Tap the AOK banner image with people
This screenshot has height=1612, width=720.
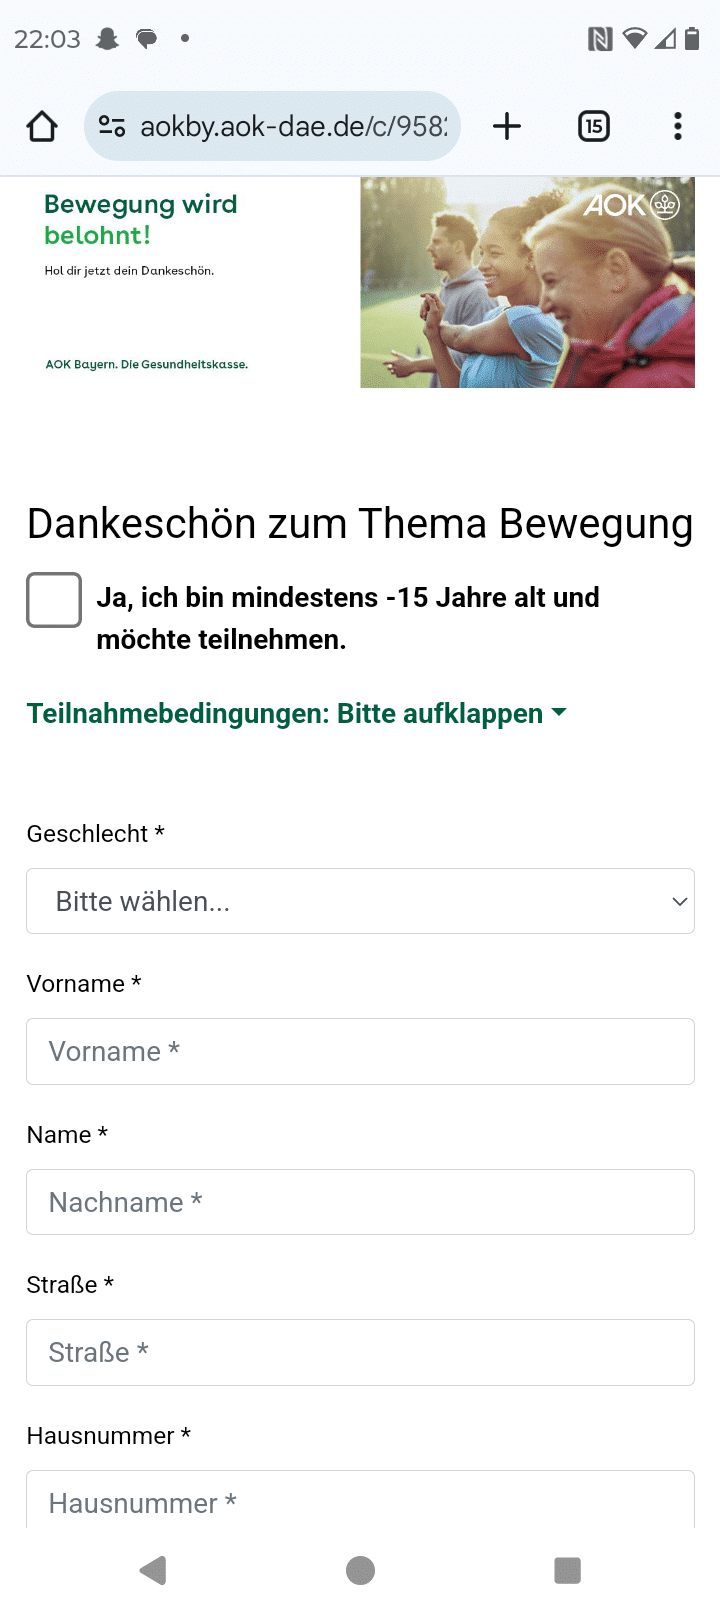[x=527, y=283]
